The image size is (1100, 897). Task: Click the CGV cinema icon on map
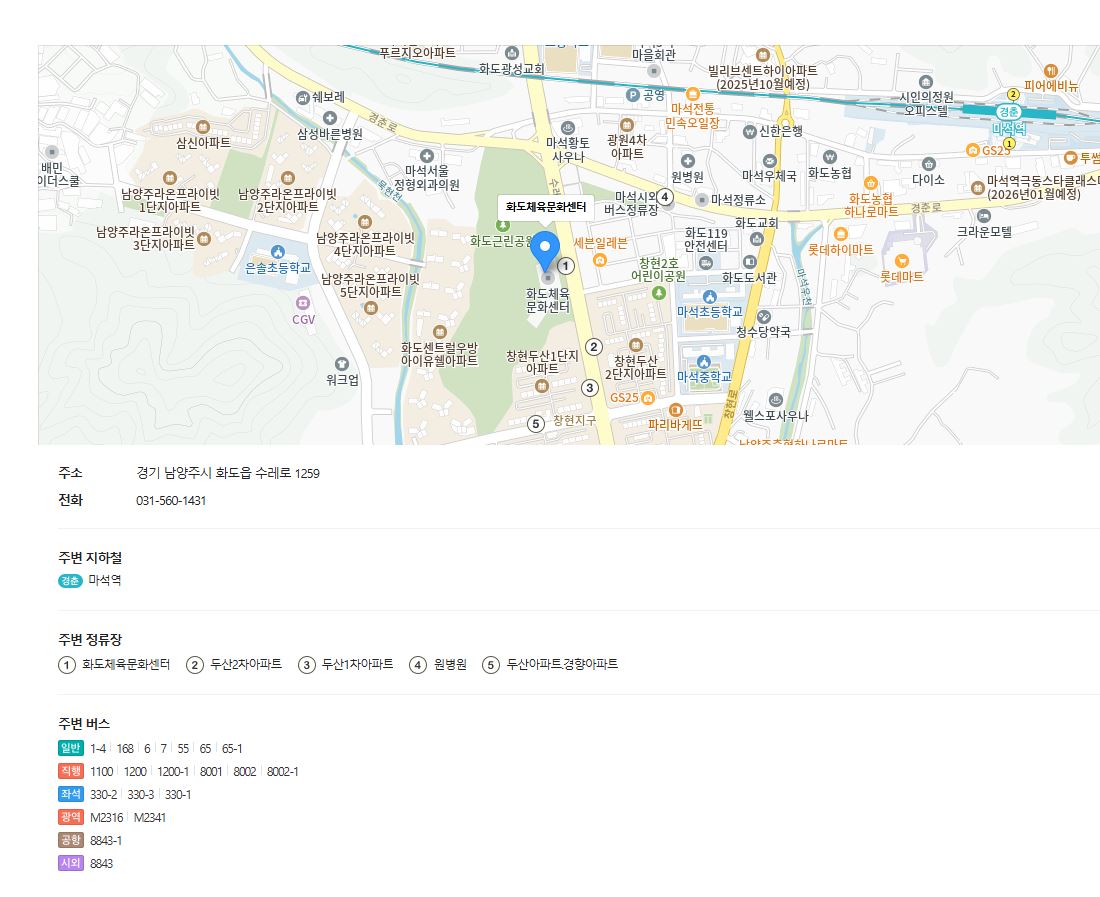coord(303,303)
